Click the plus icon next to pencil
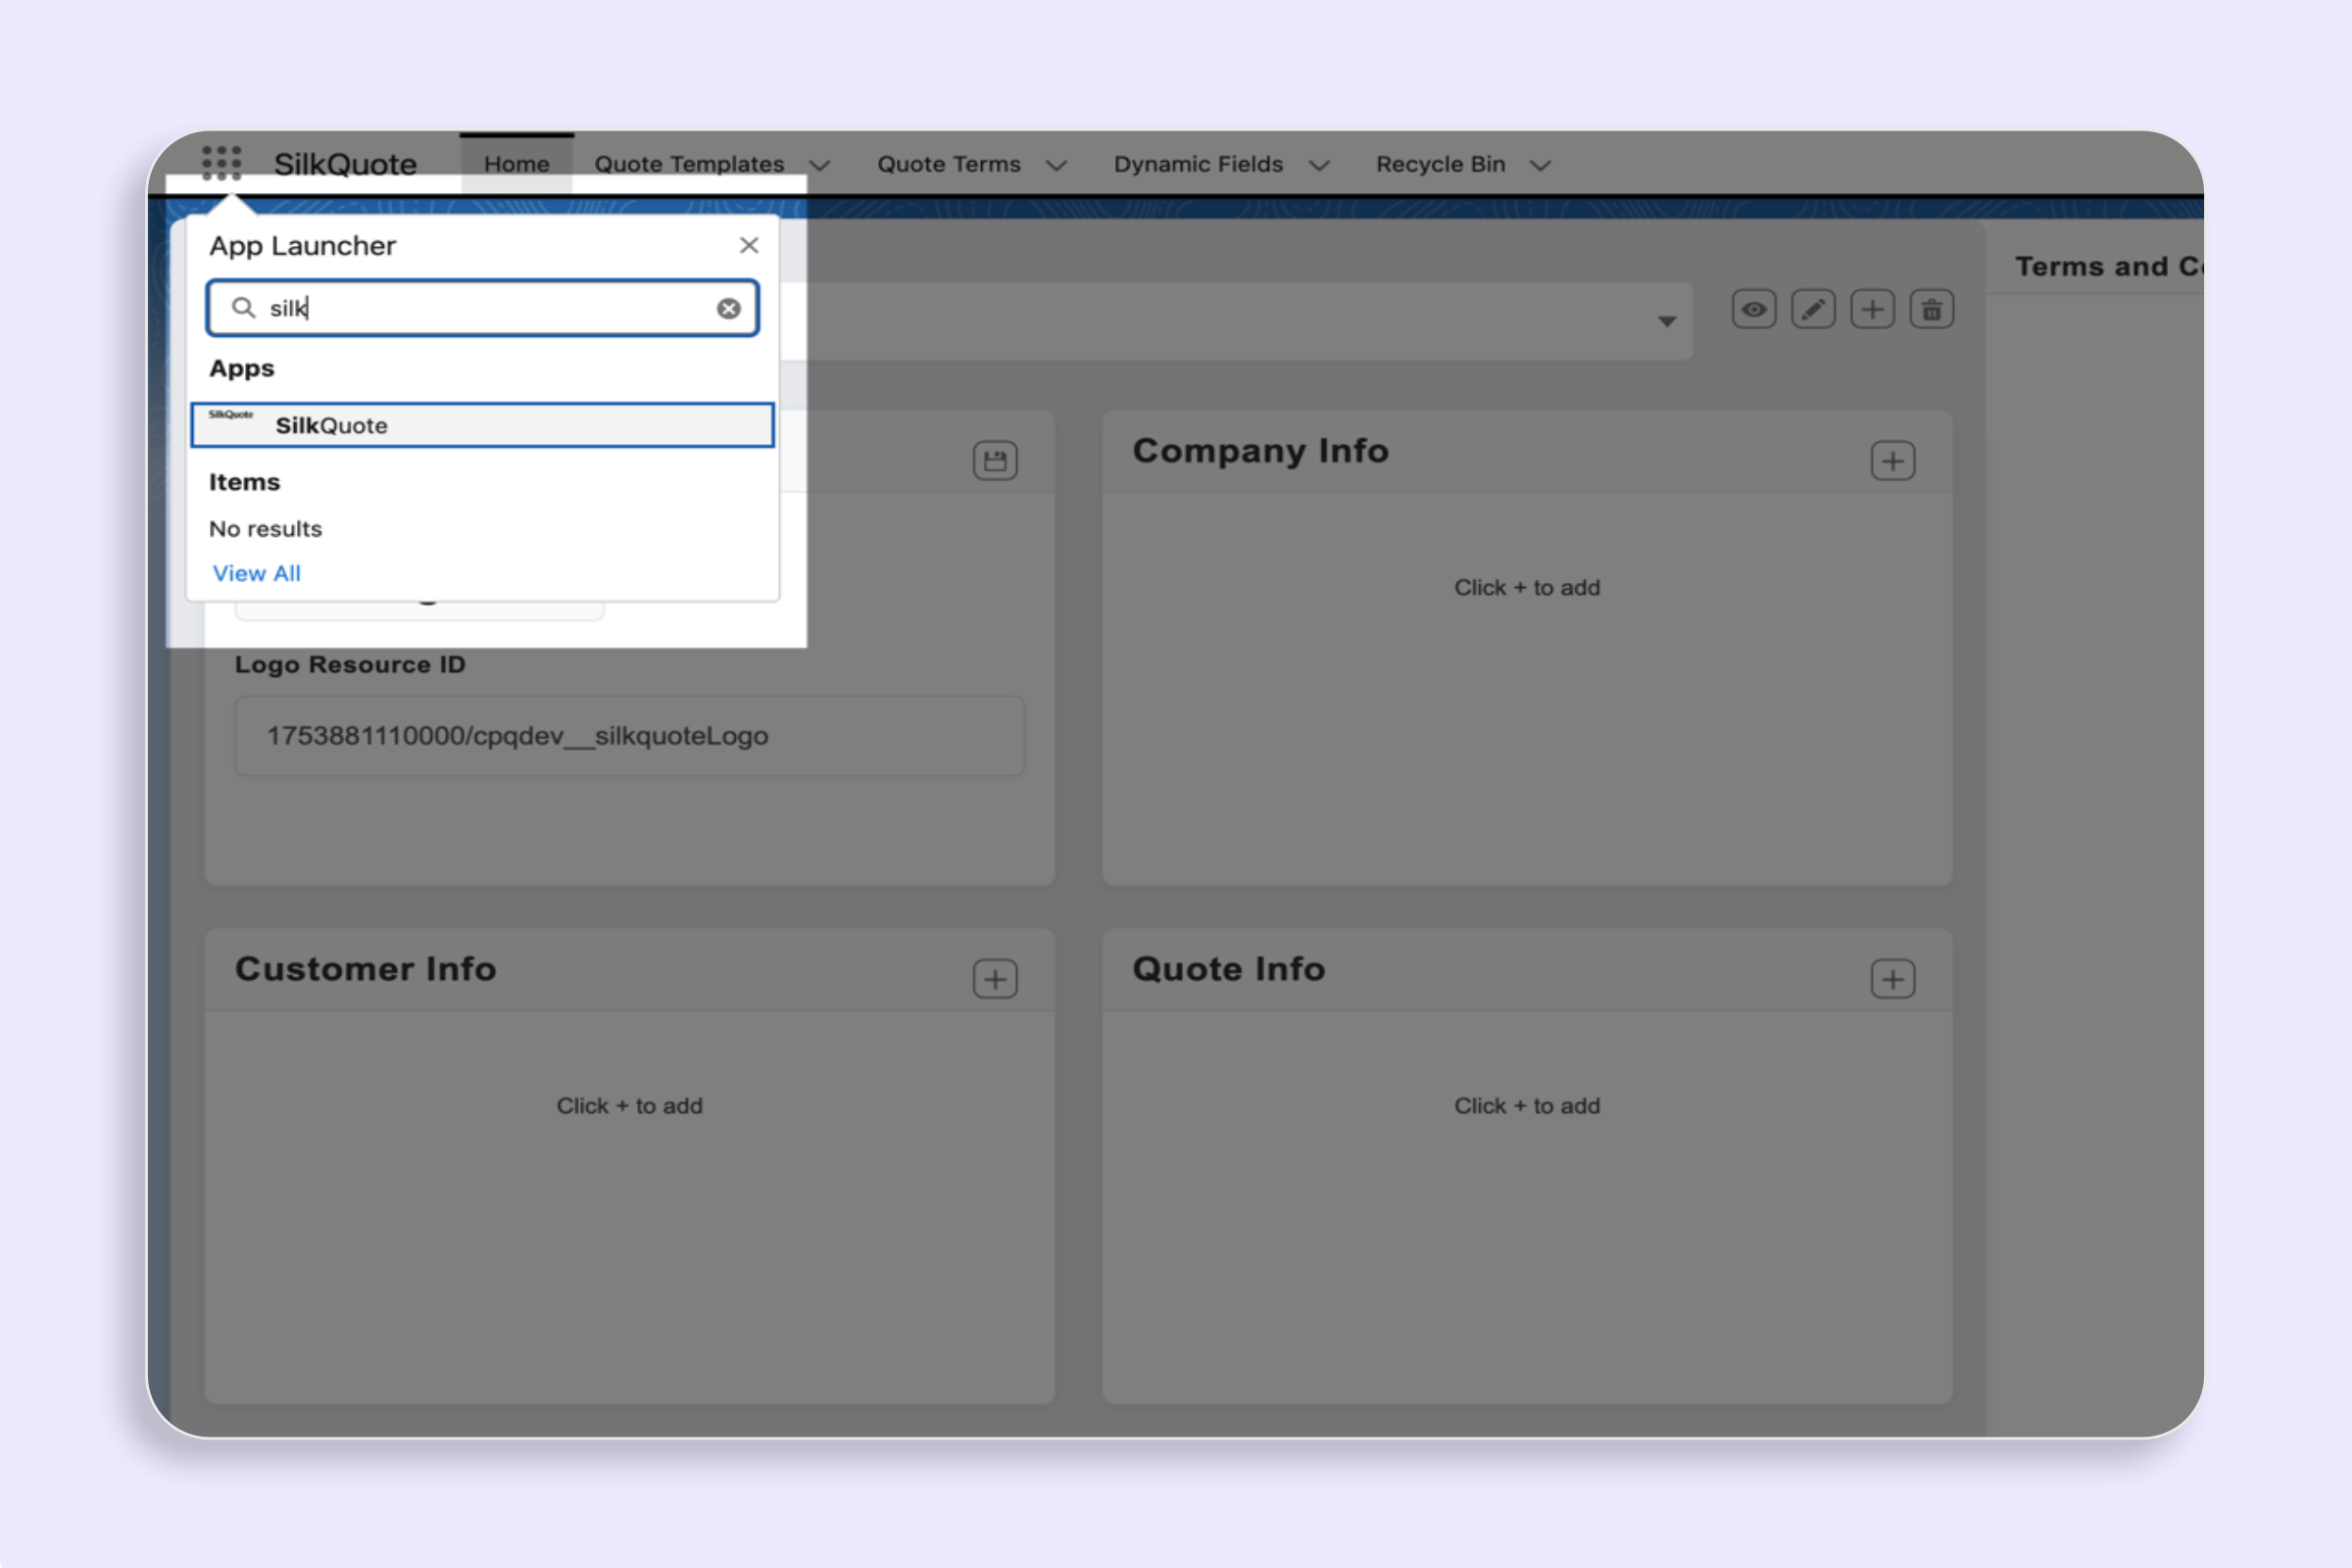 pos(1872,310)
